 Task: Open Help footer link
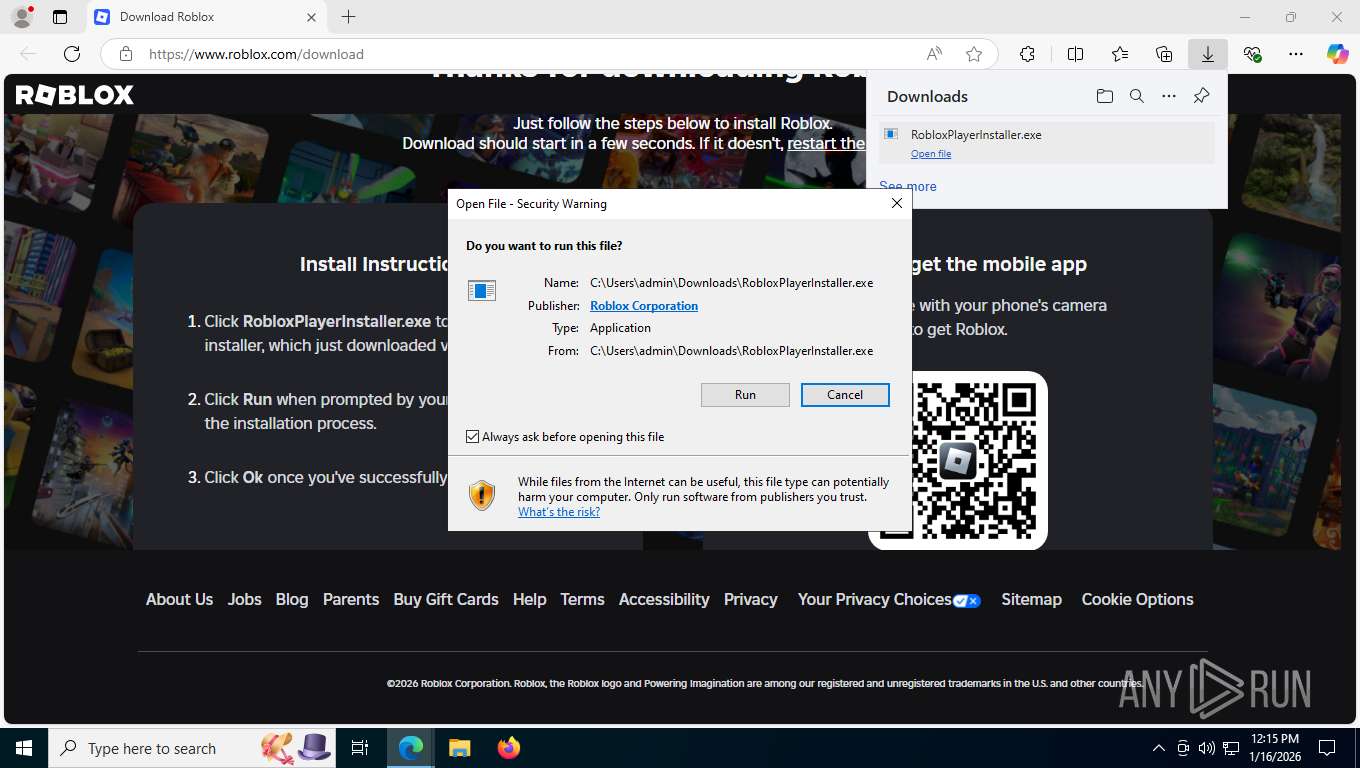tap(529, 599)
